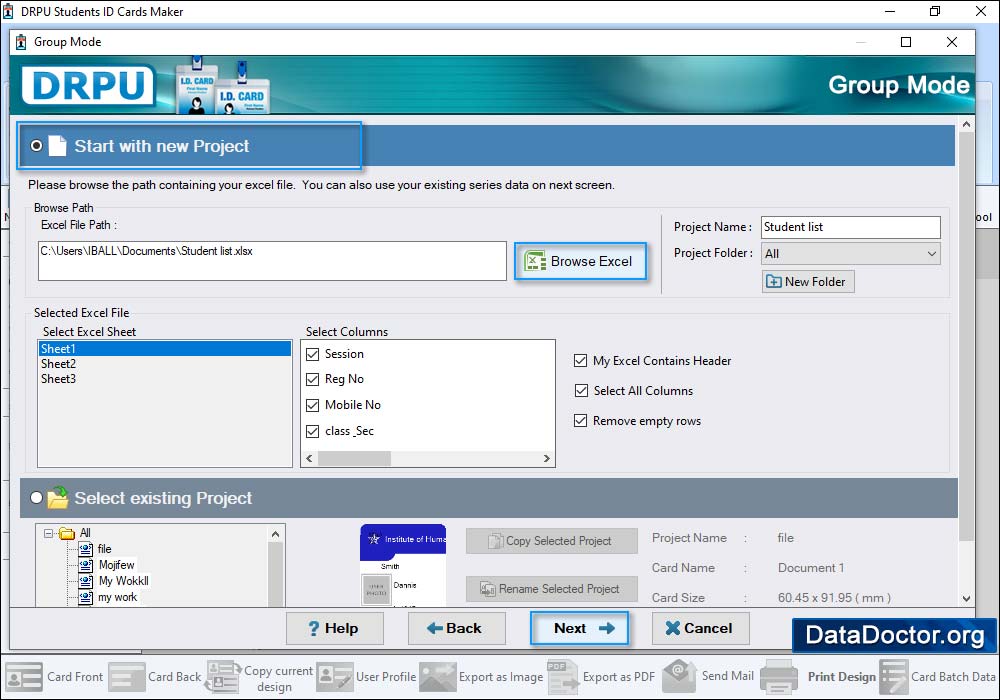Image resolution: width=1000 pixels, height=700 pixels.
Task: Edit the Project Name field
Action: 850,227
